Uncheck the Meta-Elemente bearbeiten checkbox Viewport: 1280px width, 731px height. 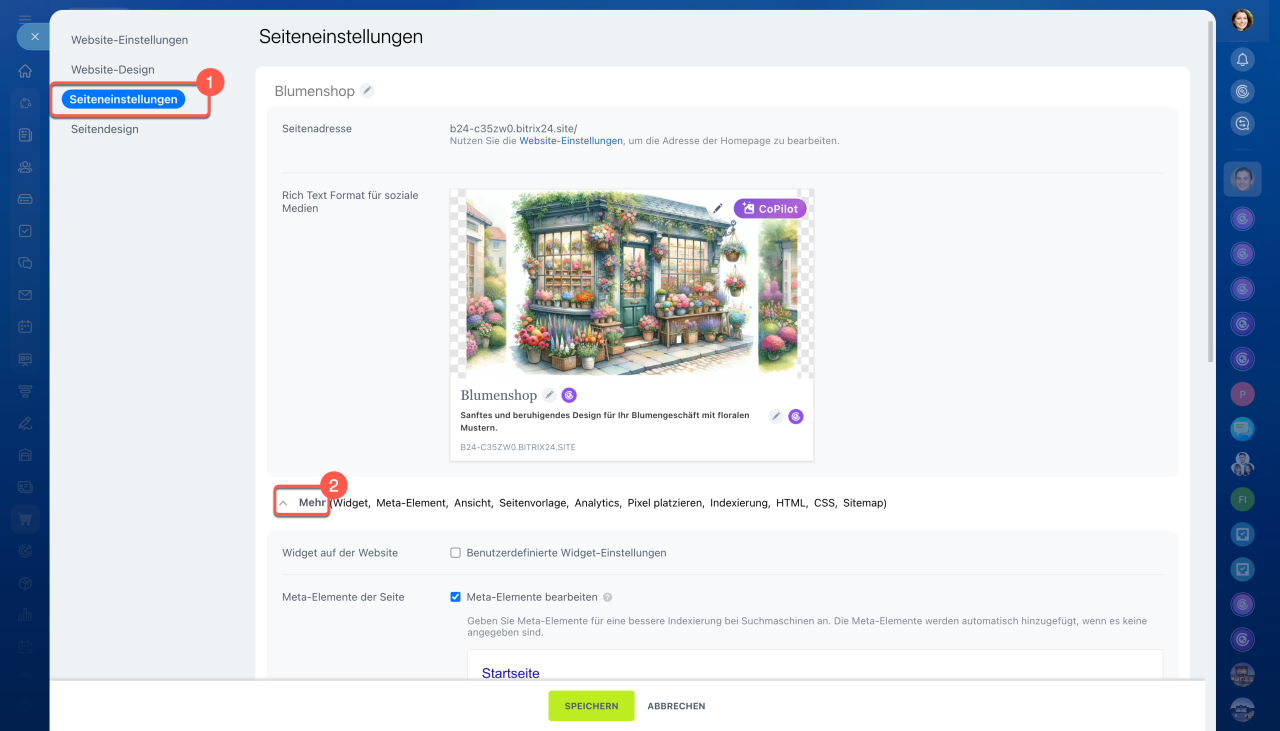click(x=456, y=597)
